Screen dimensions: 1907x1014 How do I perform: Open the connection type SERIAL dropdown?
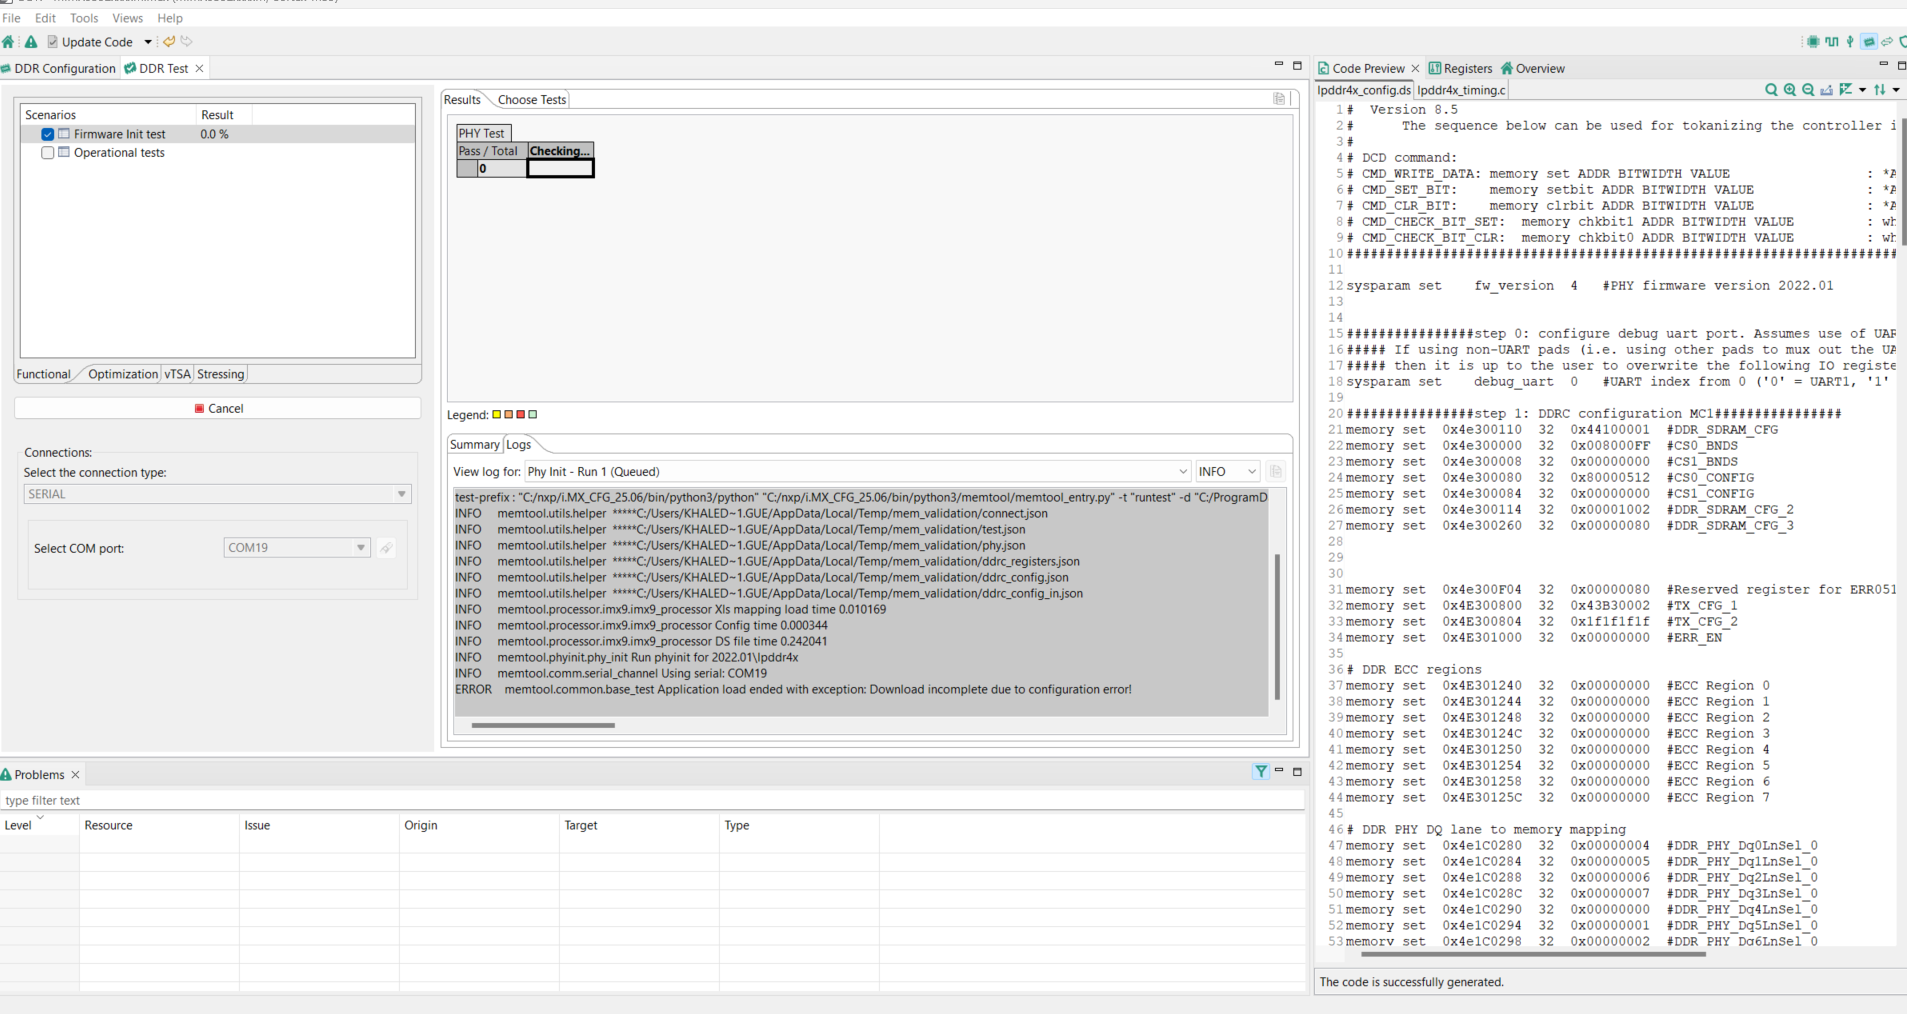(x=217, y=494)
